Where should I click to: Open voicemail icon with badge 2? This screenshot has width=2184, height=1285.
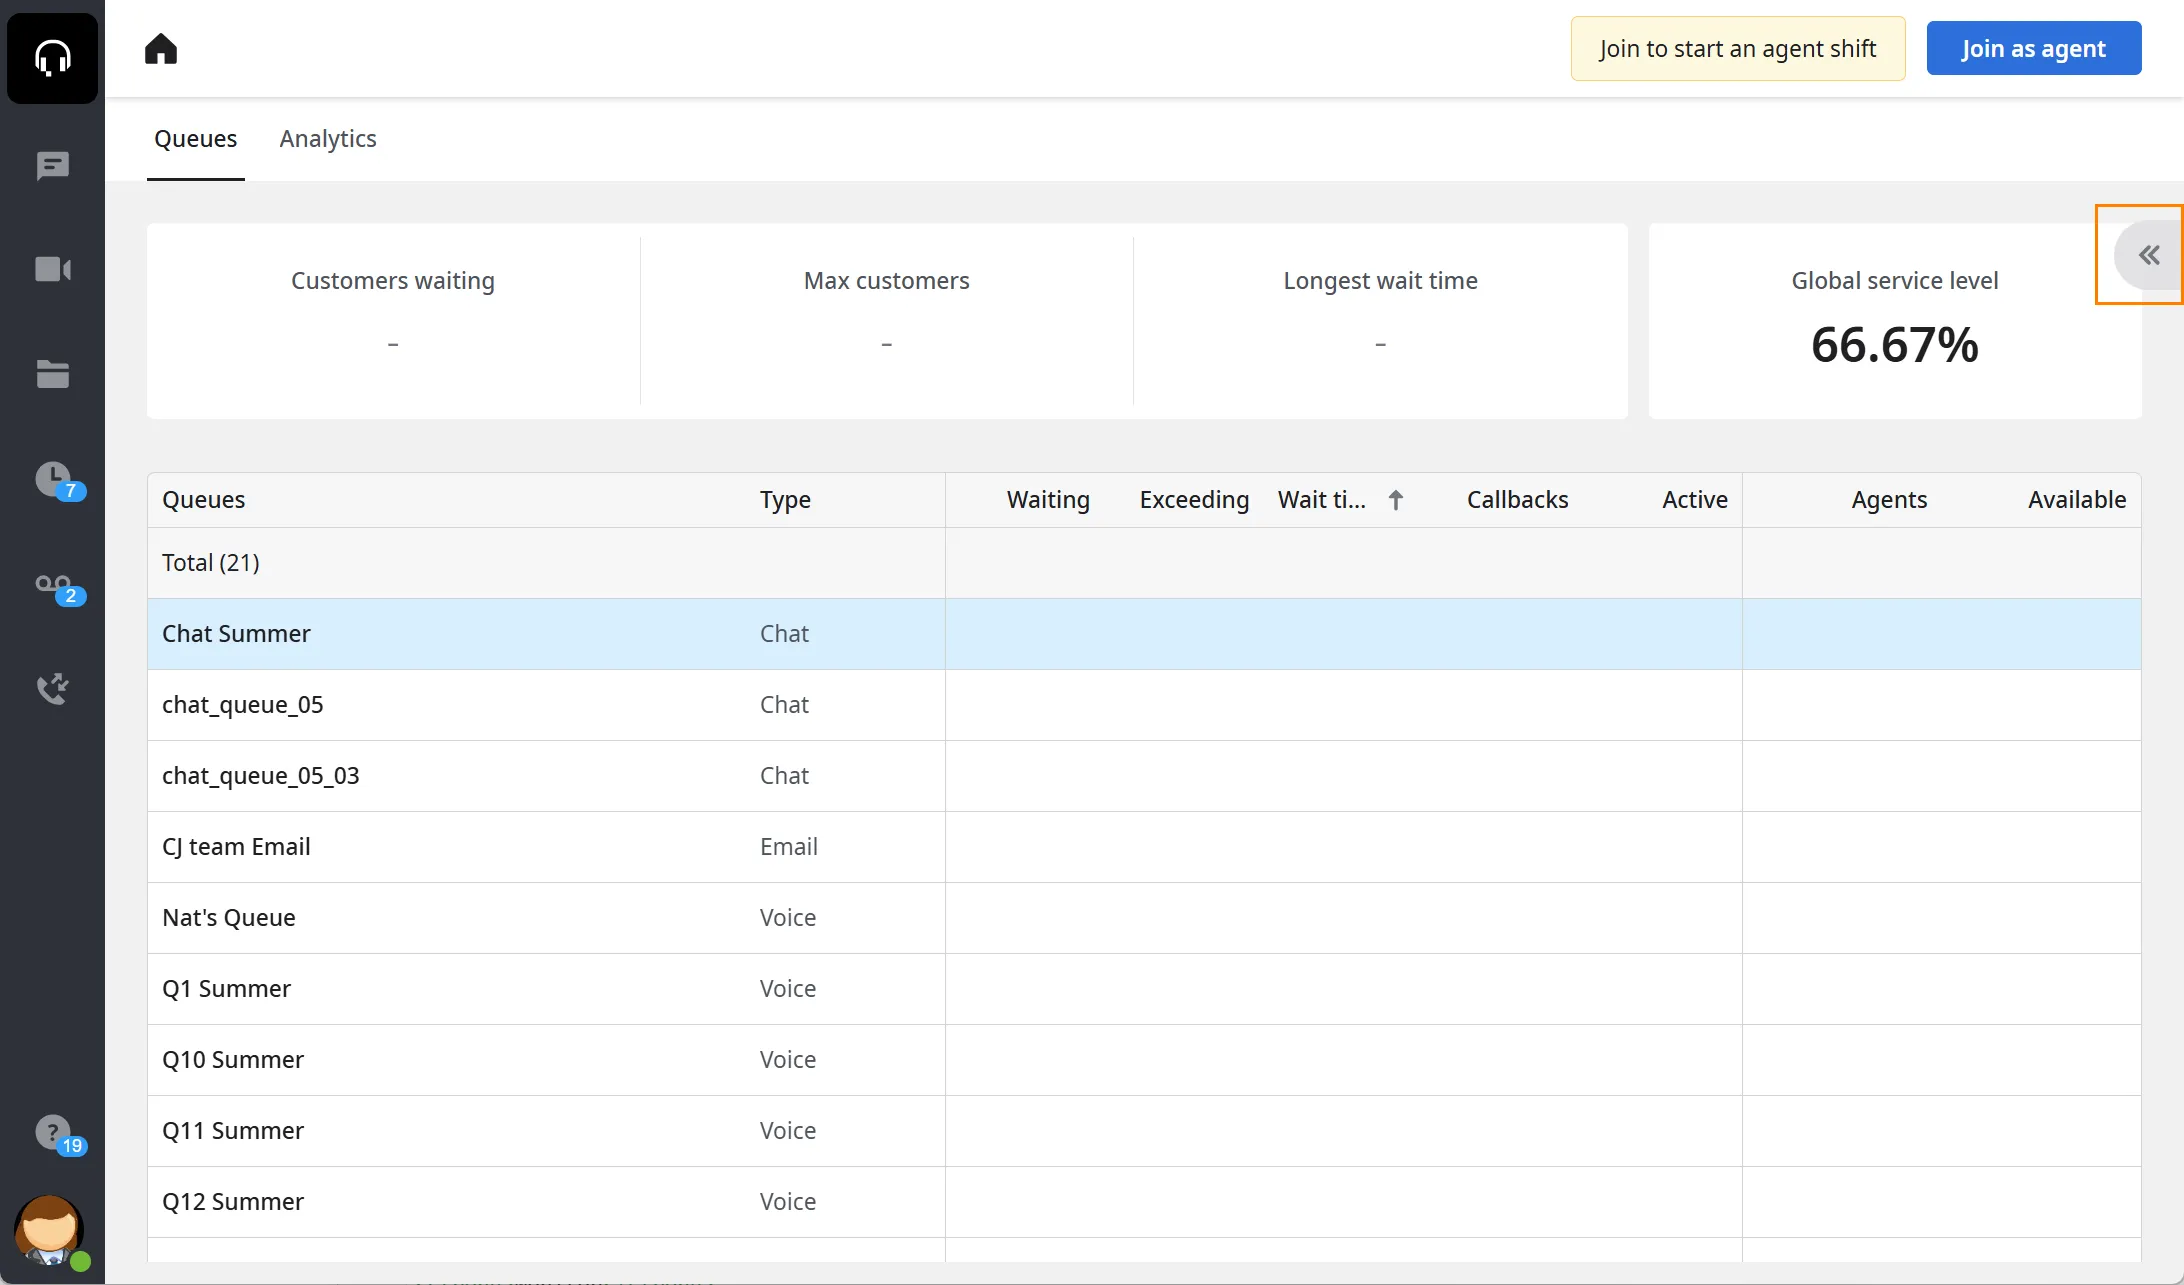[57, 589]
